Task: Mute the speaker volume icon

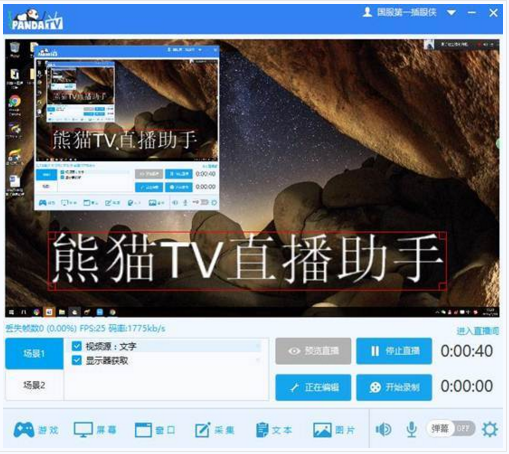Action: pyautogui.click(x=384, y=430)
